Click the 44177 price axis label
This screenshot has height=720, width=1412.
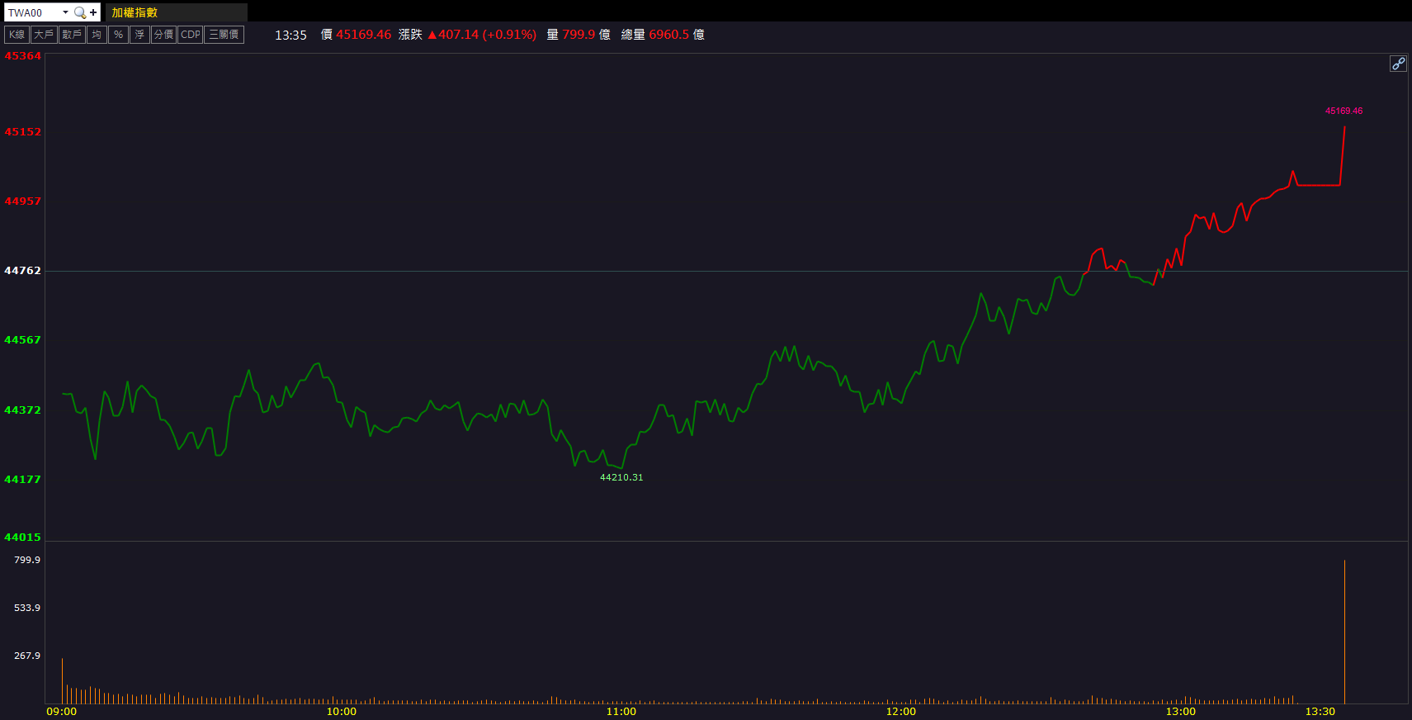23,479
